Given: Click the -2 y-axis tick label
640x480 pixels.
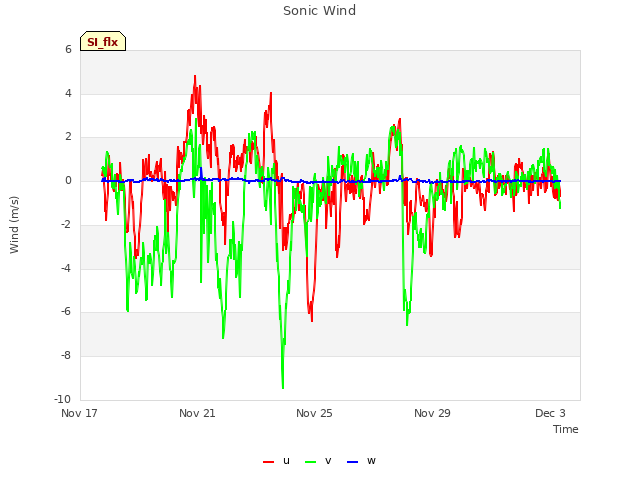Looking at the screenshot, I should click(x=66, y=224).
